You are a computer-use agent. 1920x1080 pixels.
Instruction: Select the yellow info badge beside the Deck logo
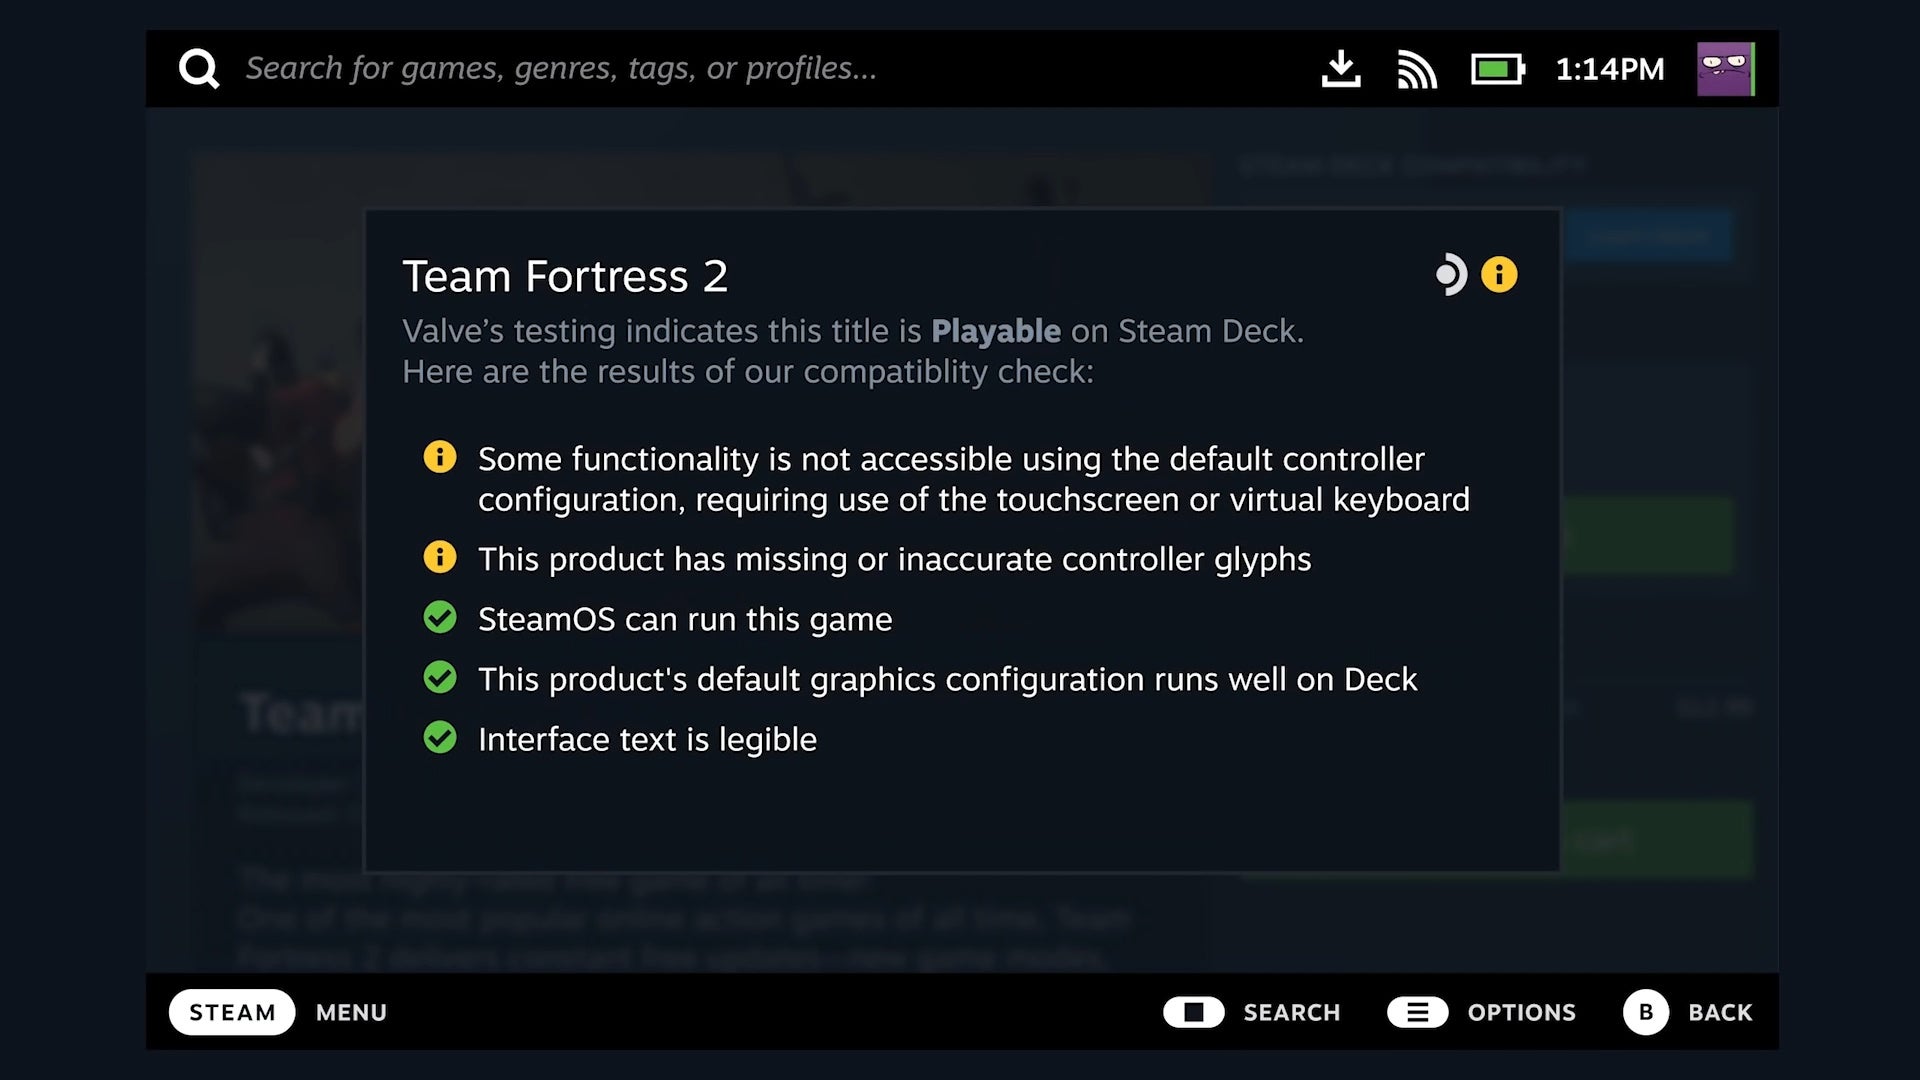point(1500,273)
